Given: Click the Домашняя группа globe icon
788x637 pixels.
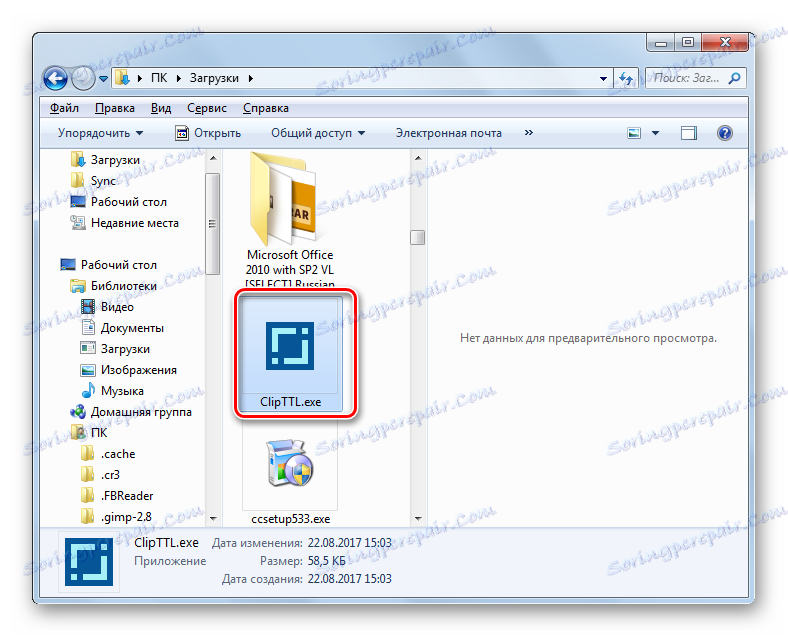Looking at the screenshot, I should tap(78, 412).
